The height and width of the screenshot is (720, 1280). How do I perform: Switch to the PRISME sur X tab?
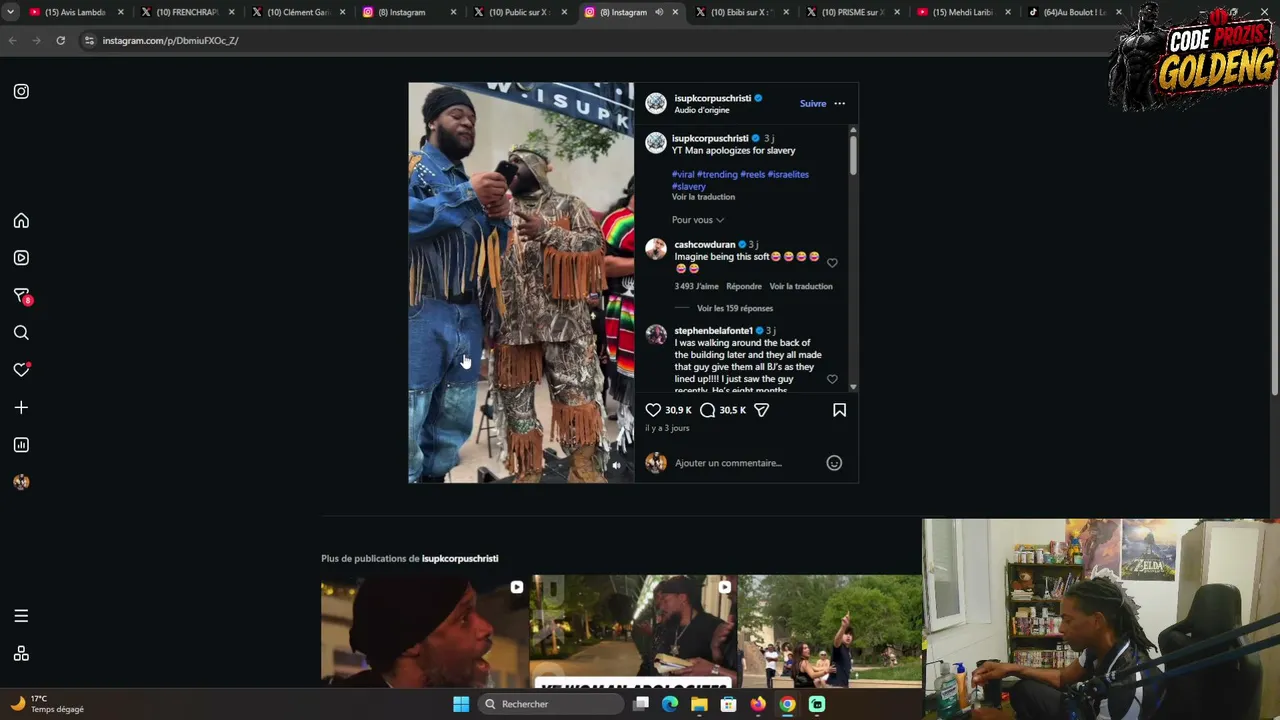(x=852, y=12)
